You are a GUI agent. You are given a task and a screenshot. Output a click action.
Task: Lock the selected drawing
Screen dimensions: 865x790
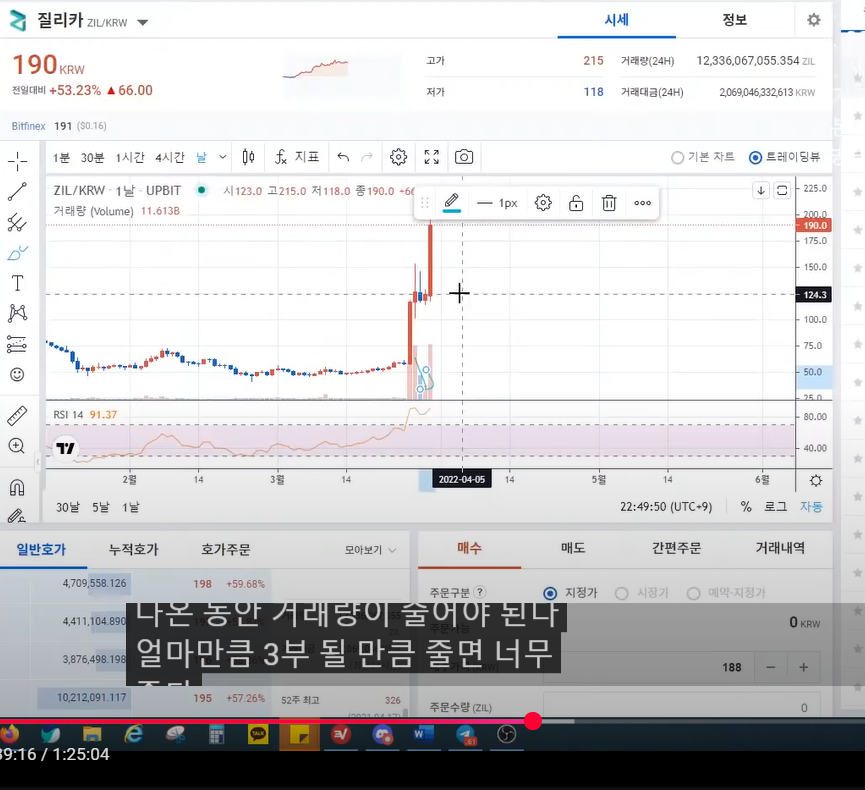(576, 202)
